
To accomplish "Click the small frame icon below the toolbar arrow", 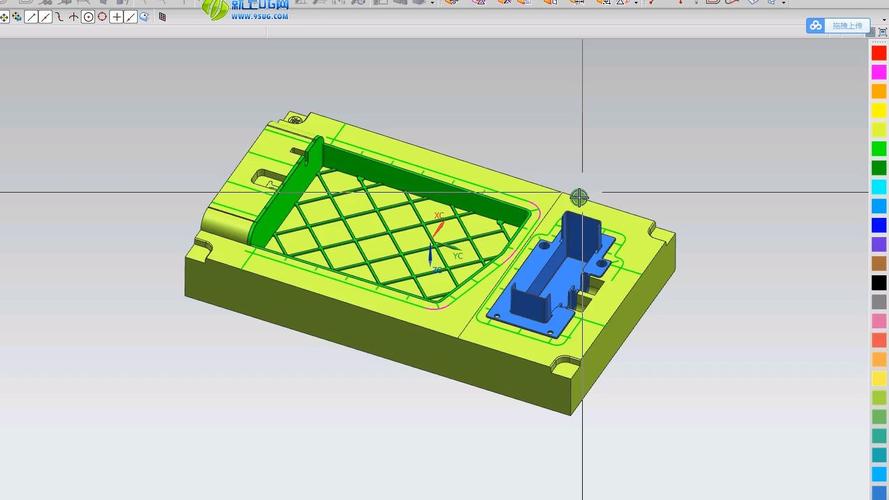I will (x=882, y=32).
